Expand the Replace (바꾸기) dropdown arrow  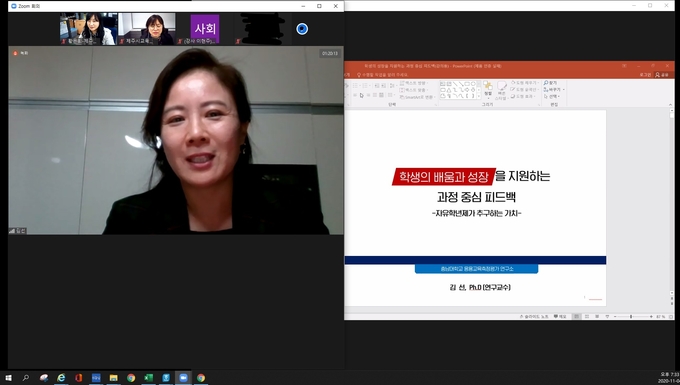tap(563, 89)
